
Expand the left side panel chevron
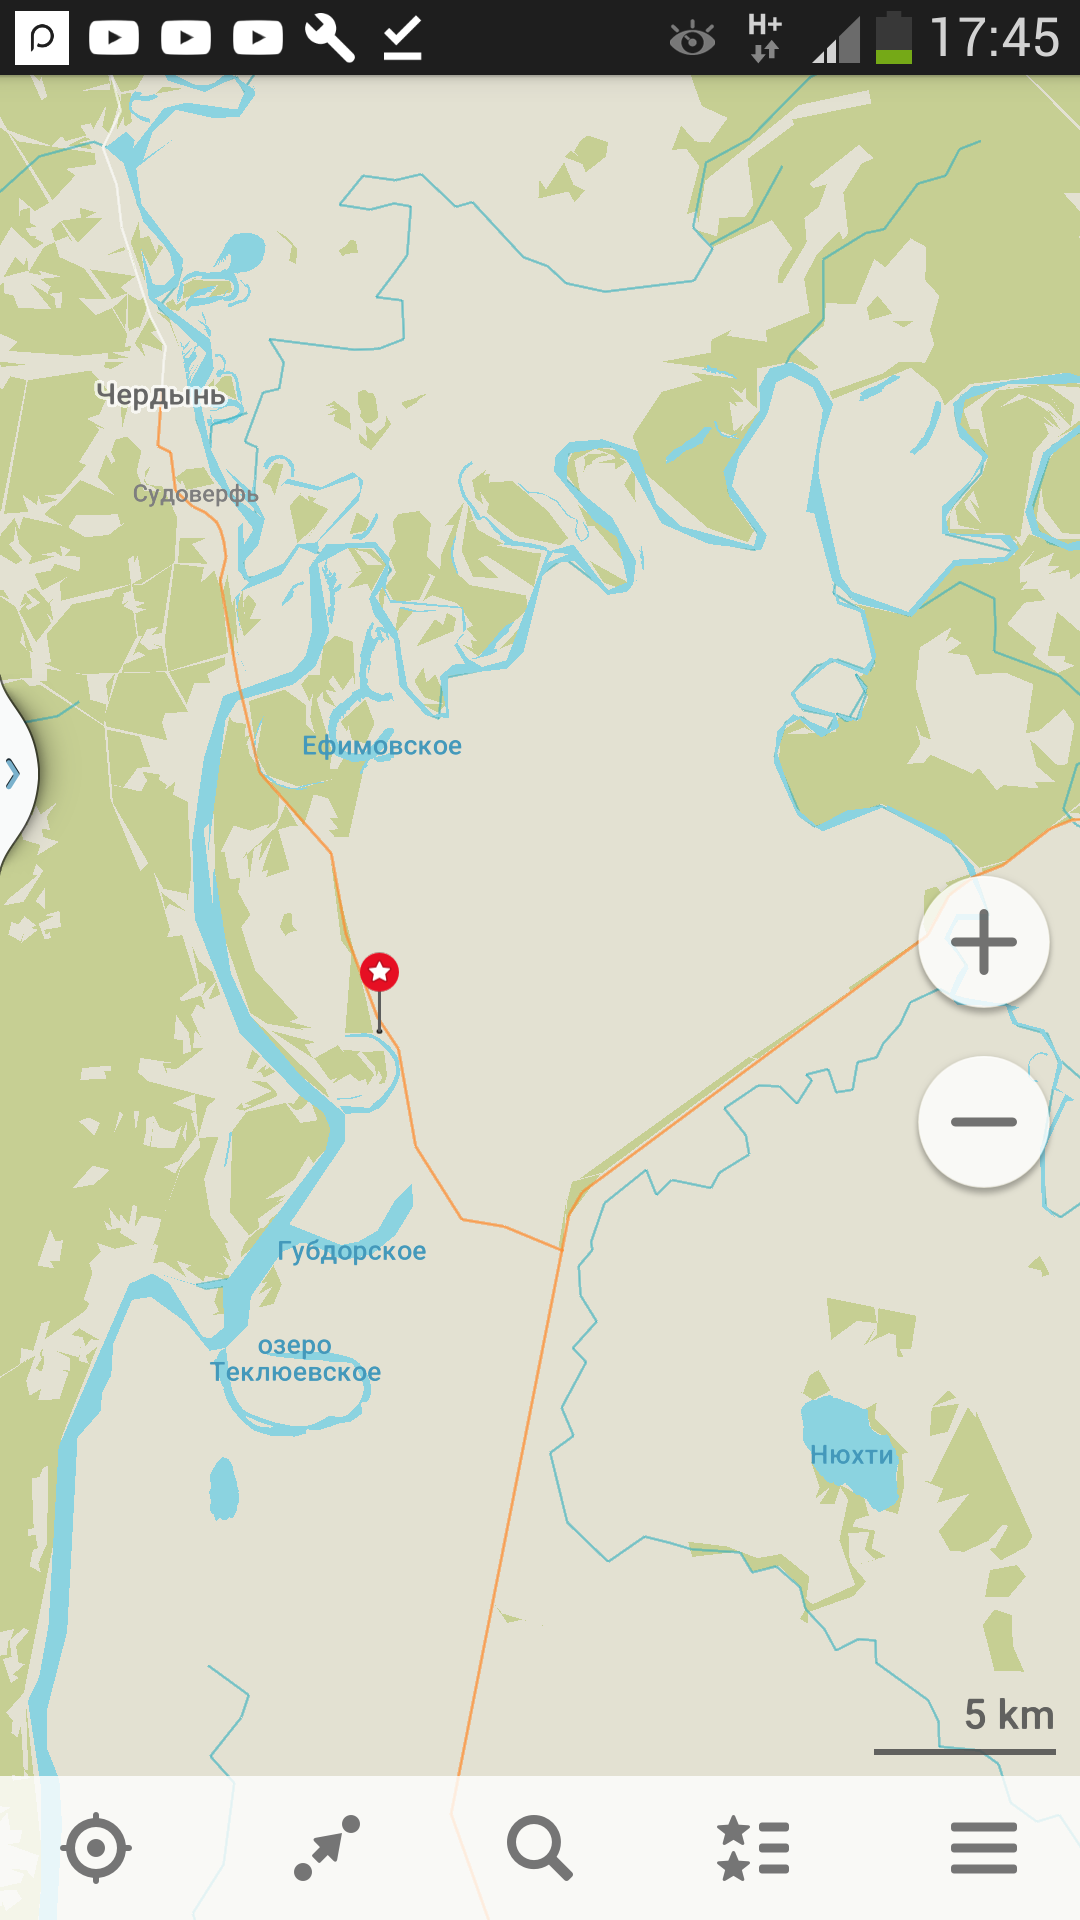coord(14,773)
